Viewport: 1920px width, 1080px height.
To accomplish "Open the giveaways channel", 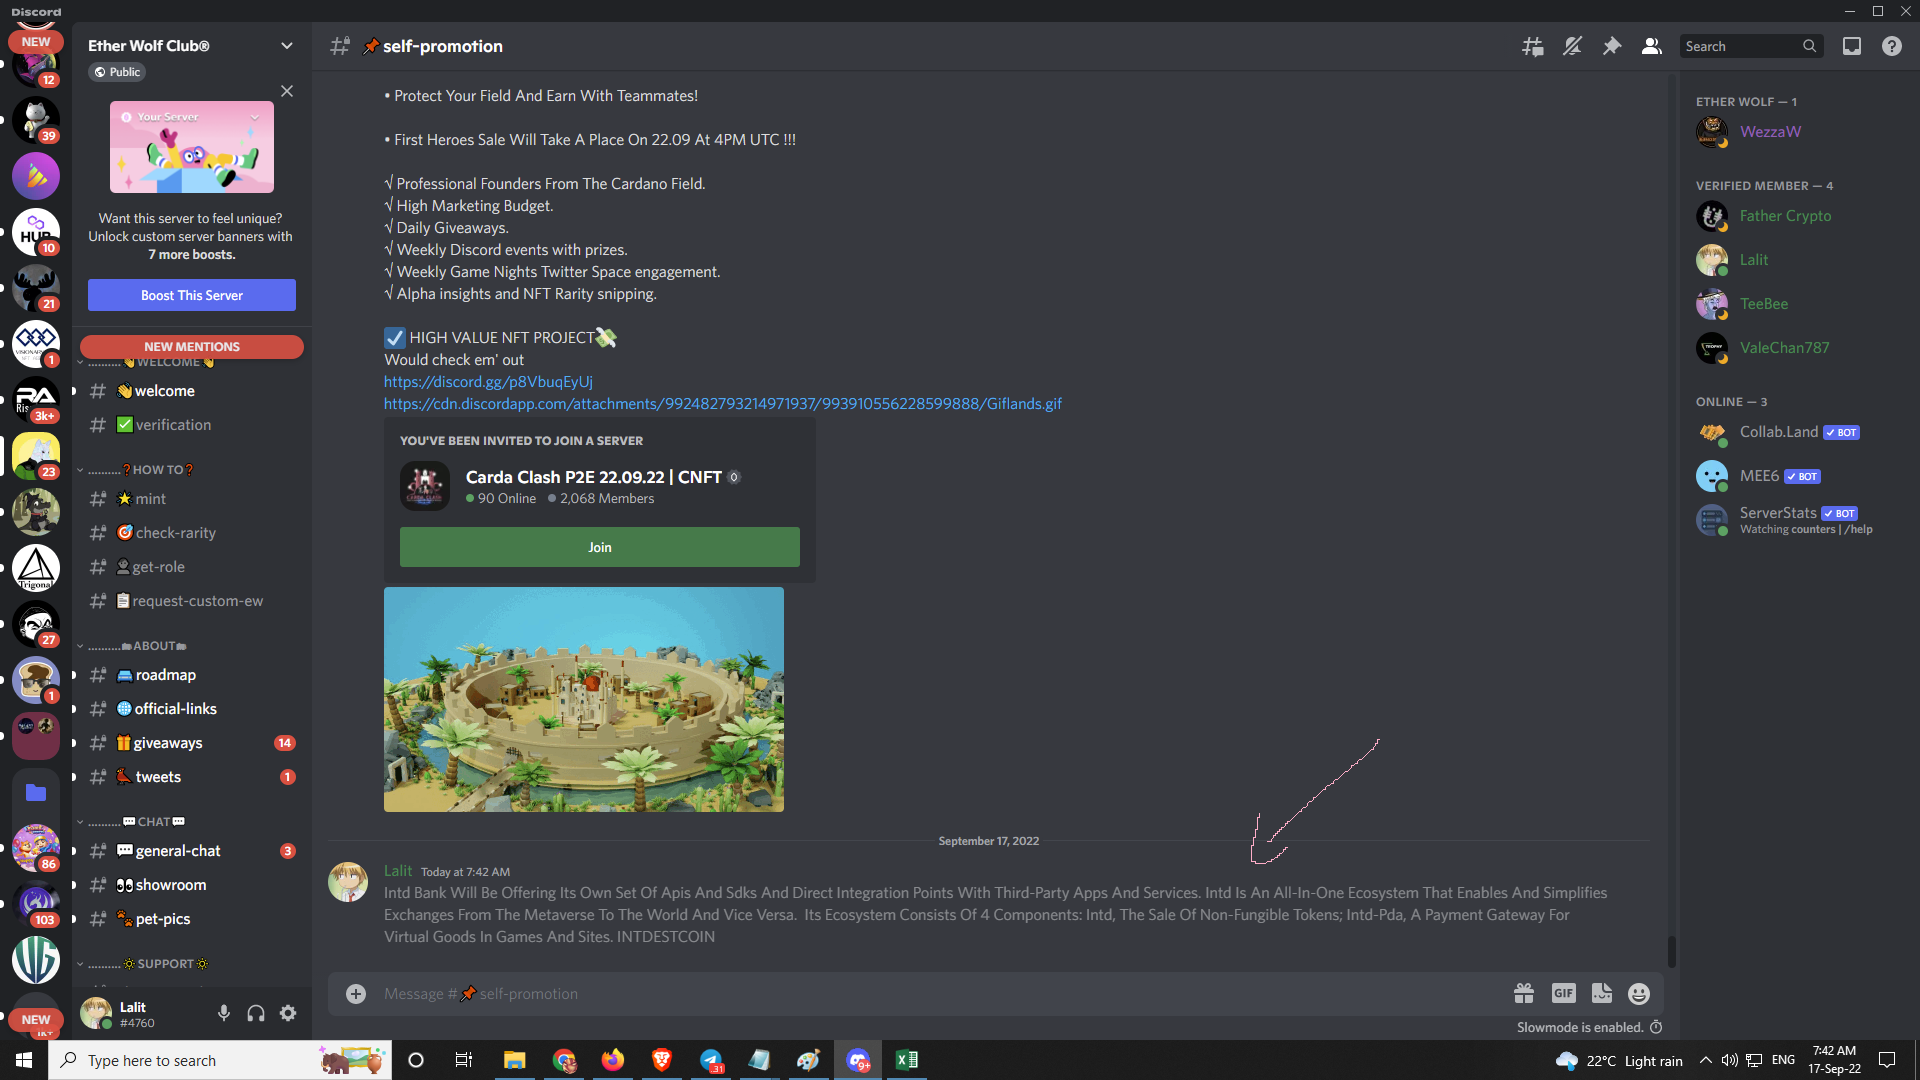I will click(x=190, y=743).
